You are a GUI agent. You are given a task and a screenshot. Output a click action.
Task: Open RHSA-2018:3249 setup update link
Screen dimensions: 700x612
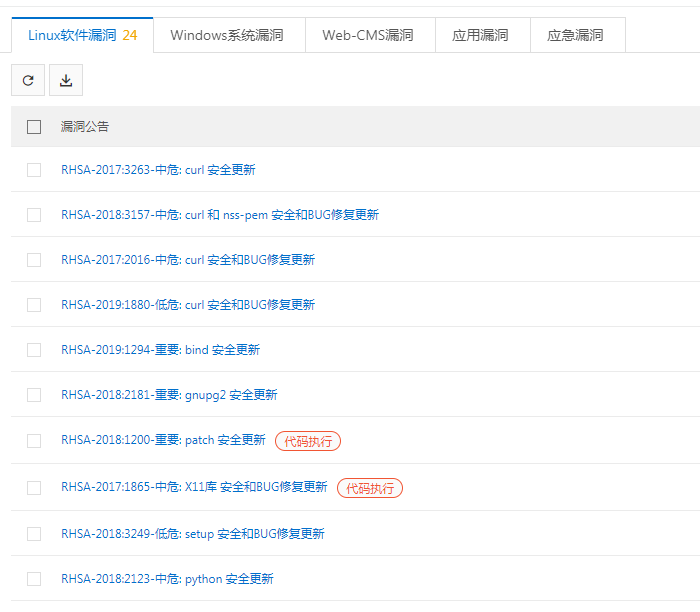pyautogui.click(x=192, y=534)
